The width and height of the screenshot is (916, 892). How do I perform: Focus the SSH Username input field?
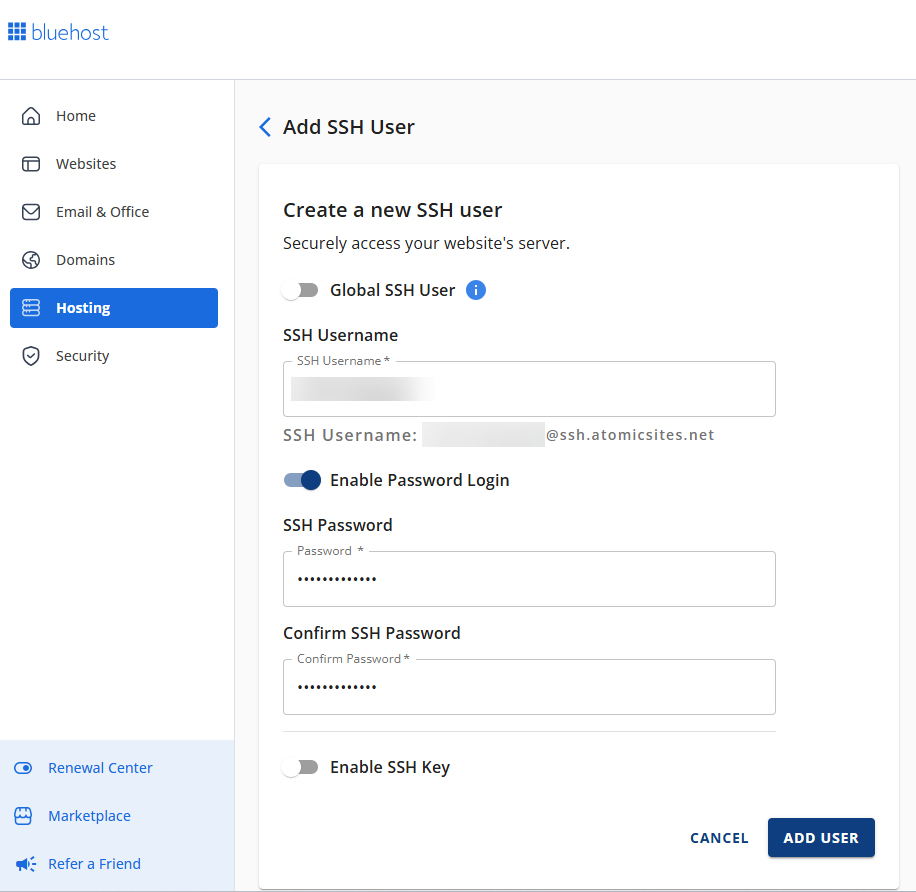pyautogui.click(x=529, y=389)
